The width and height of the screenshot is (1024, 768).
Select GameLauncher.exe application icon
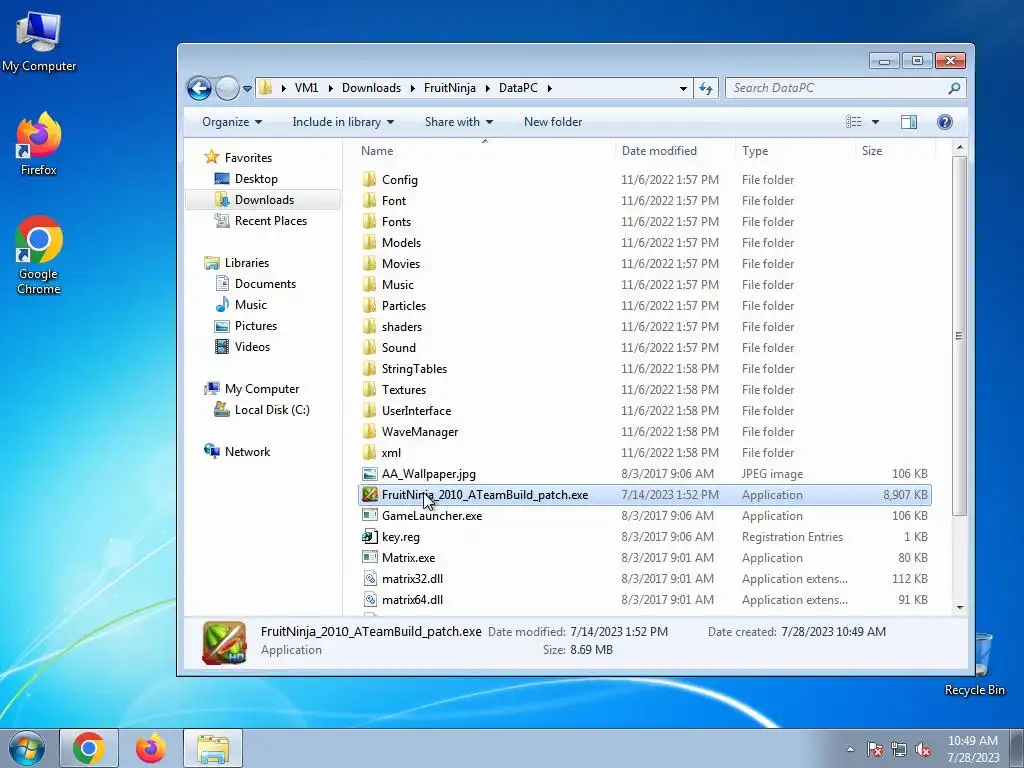(x=370, y=516)
